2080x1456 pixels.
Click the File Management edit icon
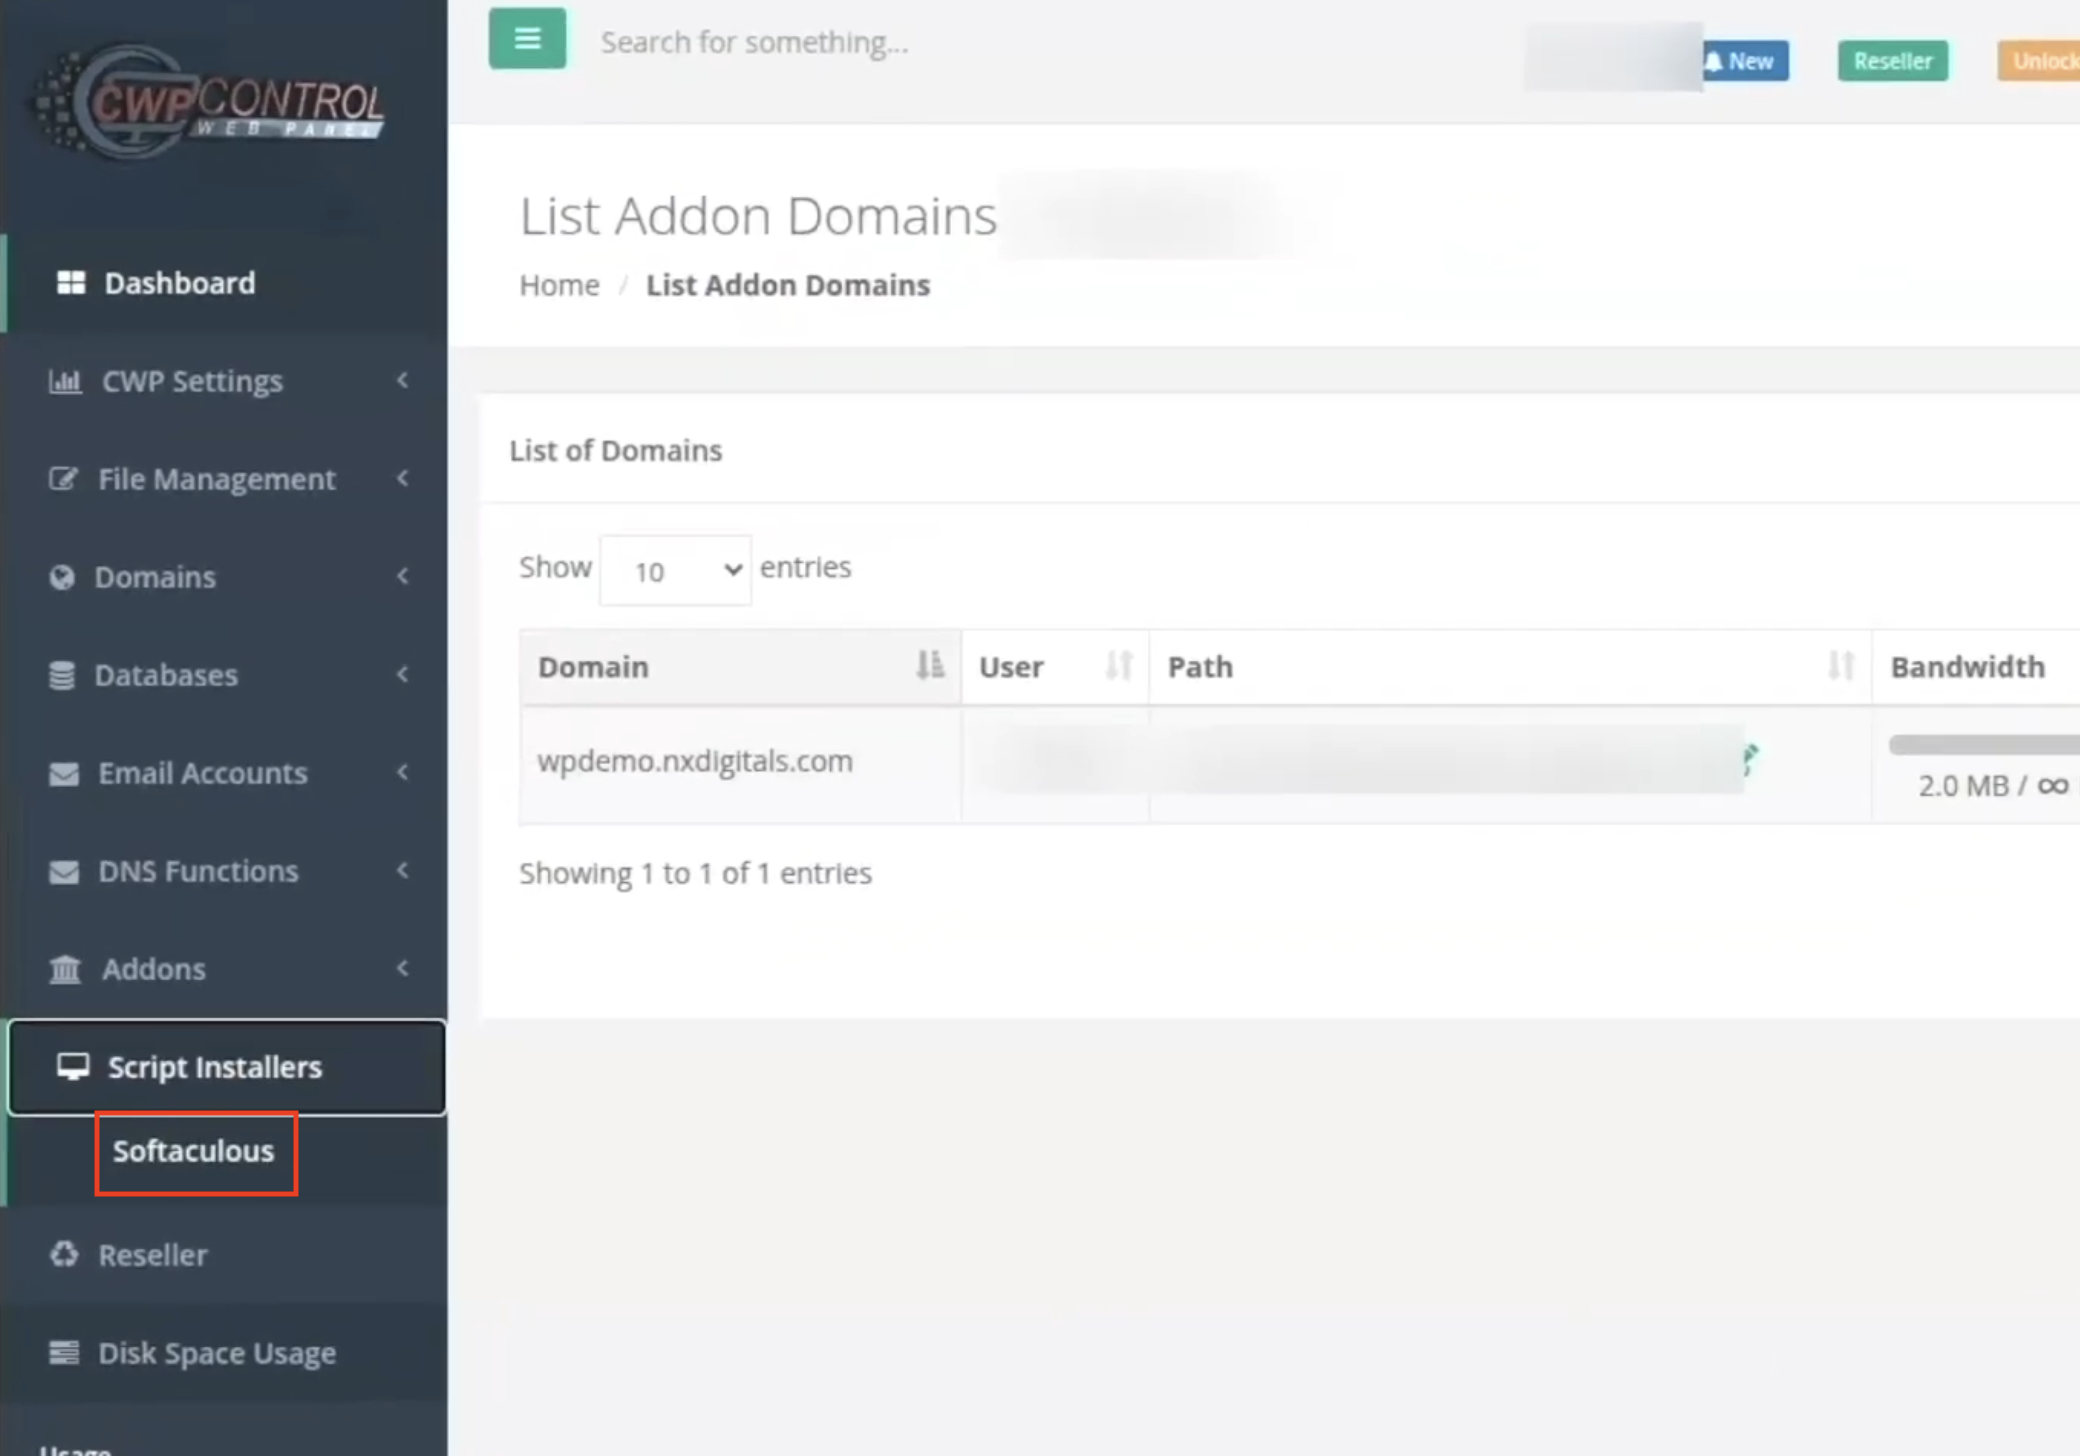click(63, 479)
